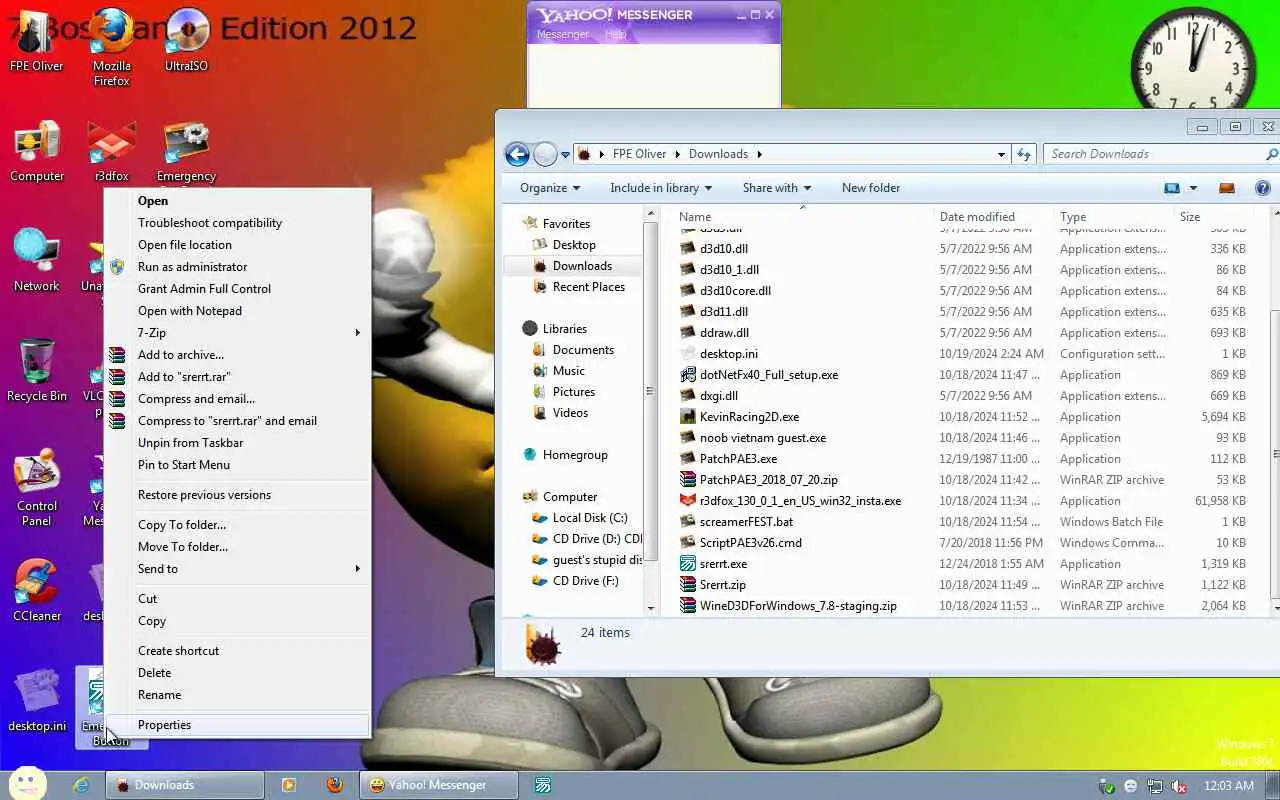Open the Recycle Bin
Viewport: 1280px width, 800px height.
(37, 370)
